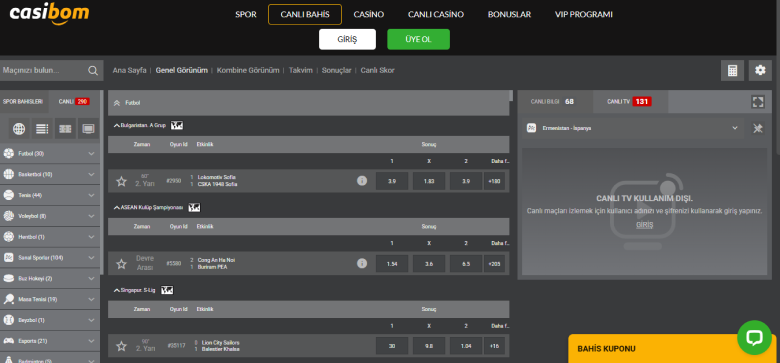Open the SPOR menu
Image resolution: width=780 pixels, height=363 pixels.
click(246, 14)
